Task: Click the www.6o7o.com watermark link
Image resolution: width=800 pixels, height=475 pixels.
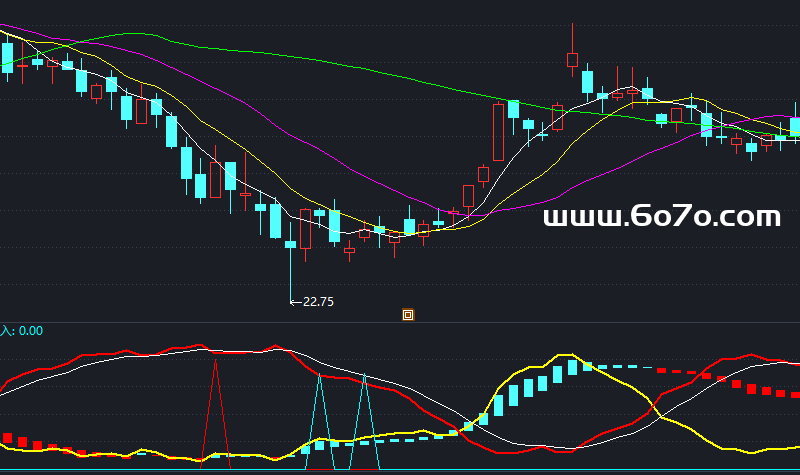Action: click(x=661, y=217)
